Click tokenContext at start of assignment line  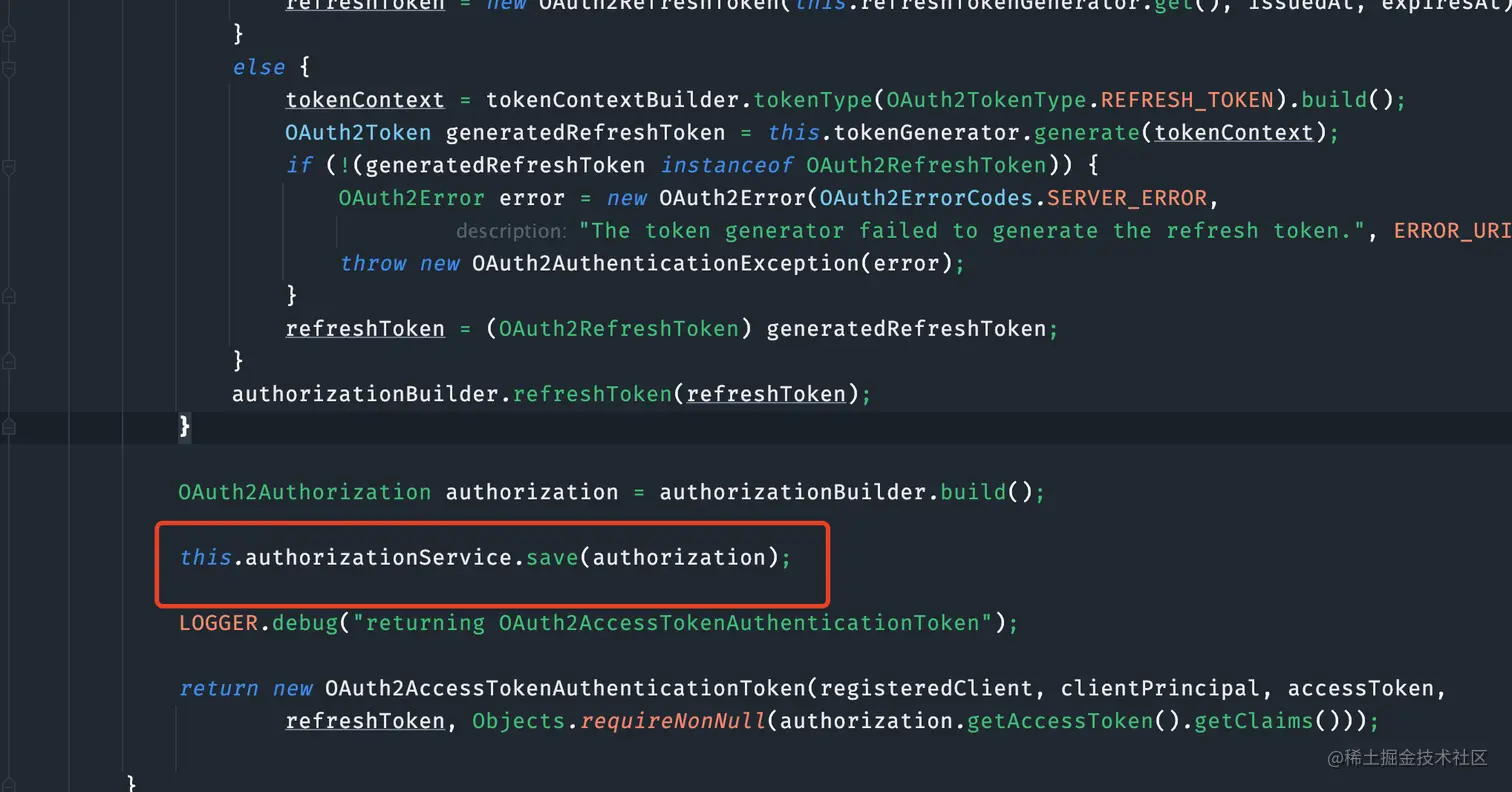point(365,100)
